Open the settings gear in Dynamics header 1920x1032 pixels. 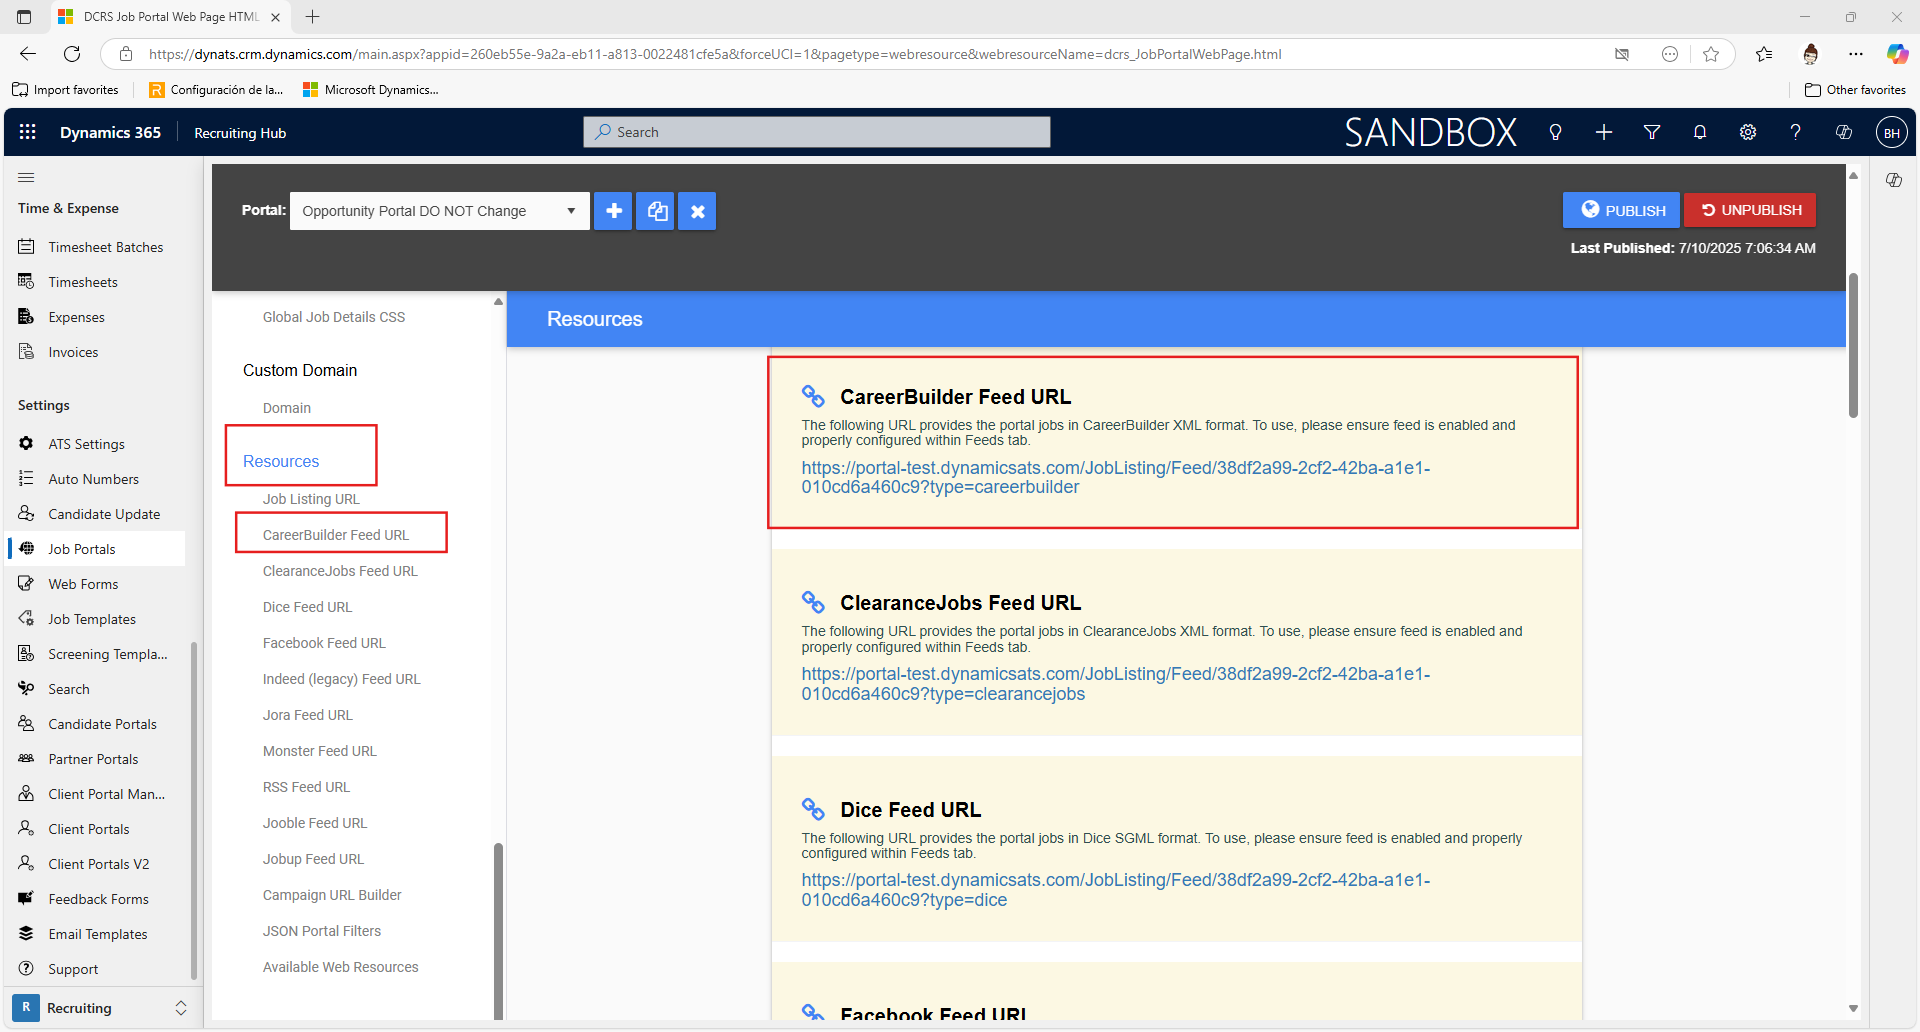[1748, 132]
